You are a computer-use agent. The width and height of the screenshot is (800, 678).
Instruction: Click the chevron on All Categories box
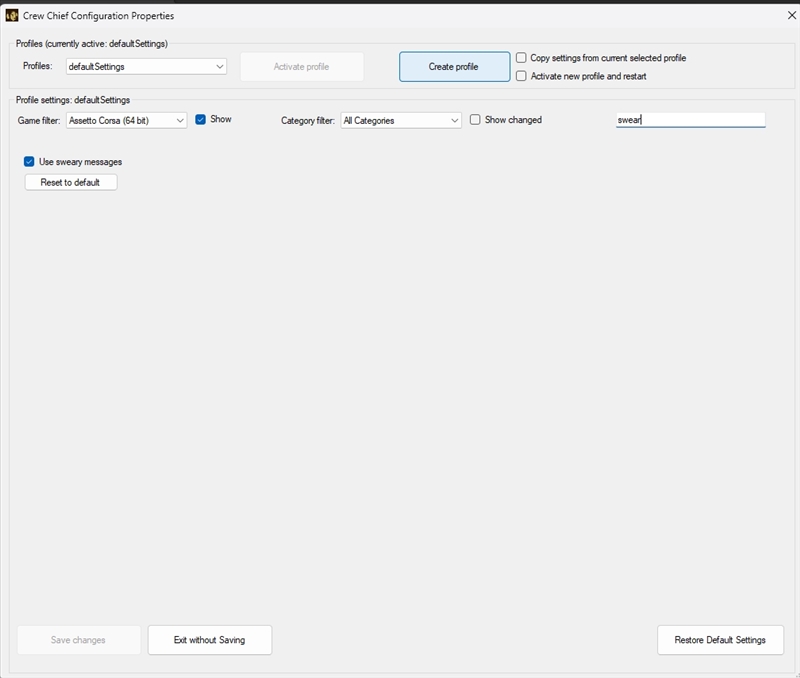pos(454,120)
